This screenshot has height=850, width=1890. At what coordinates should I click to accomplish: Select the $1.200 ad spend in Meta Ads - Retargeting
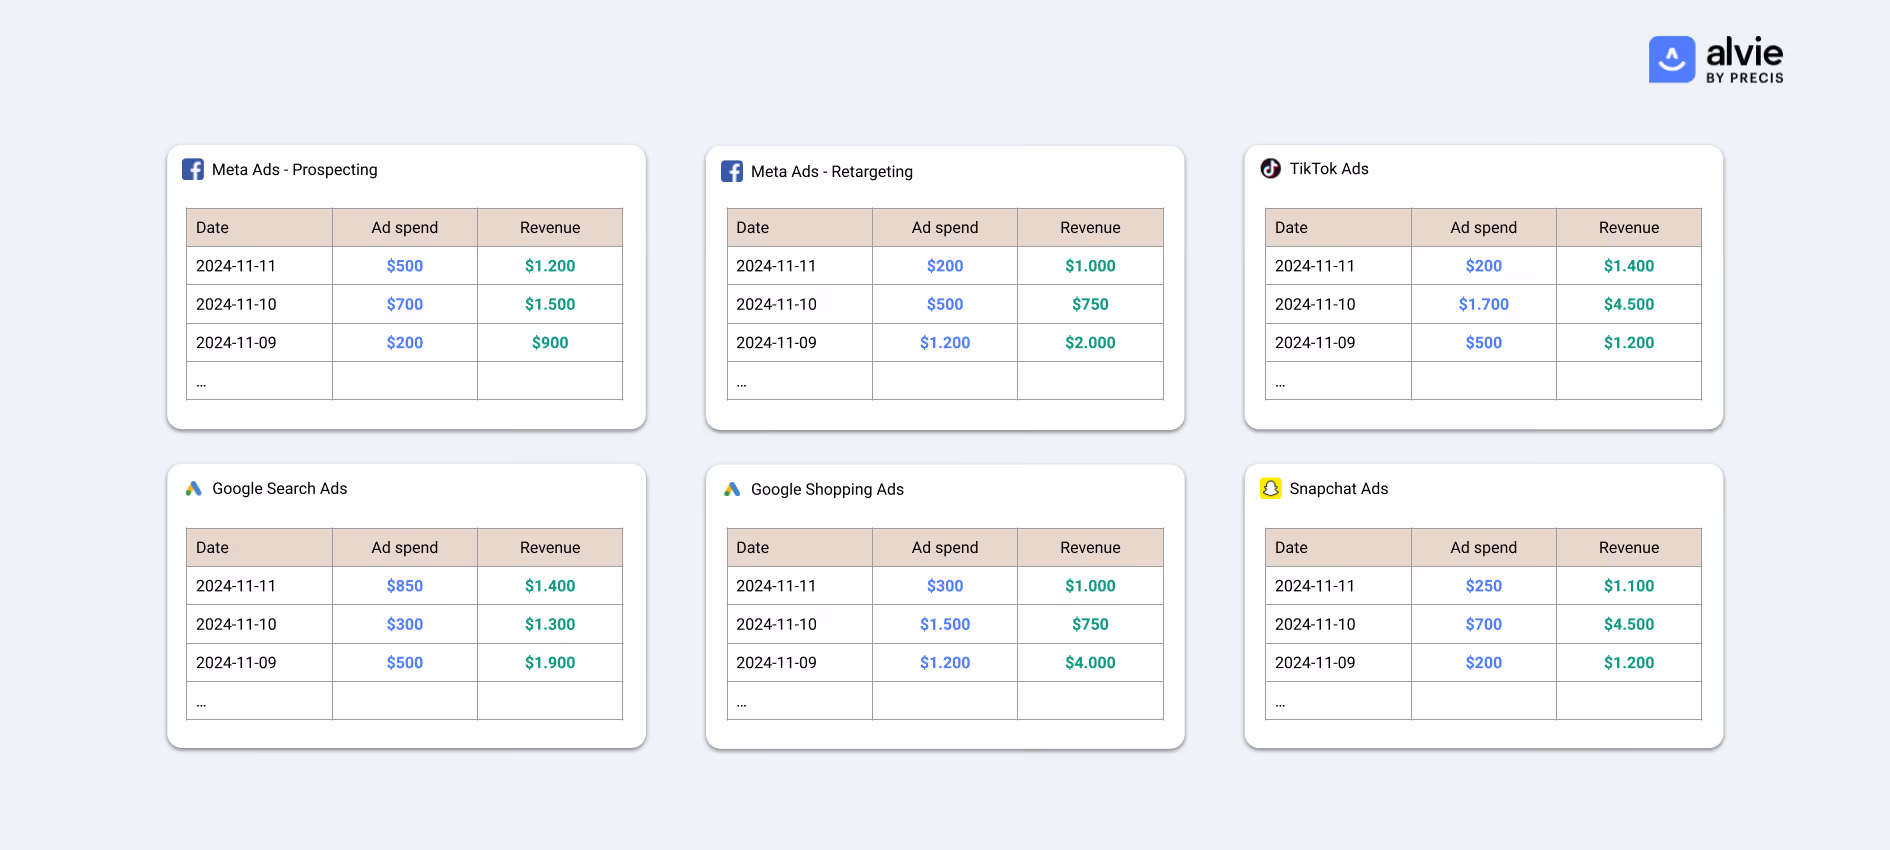click(x=945, y=343)
